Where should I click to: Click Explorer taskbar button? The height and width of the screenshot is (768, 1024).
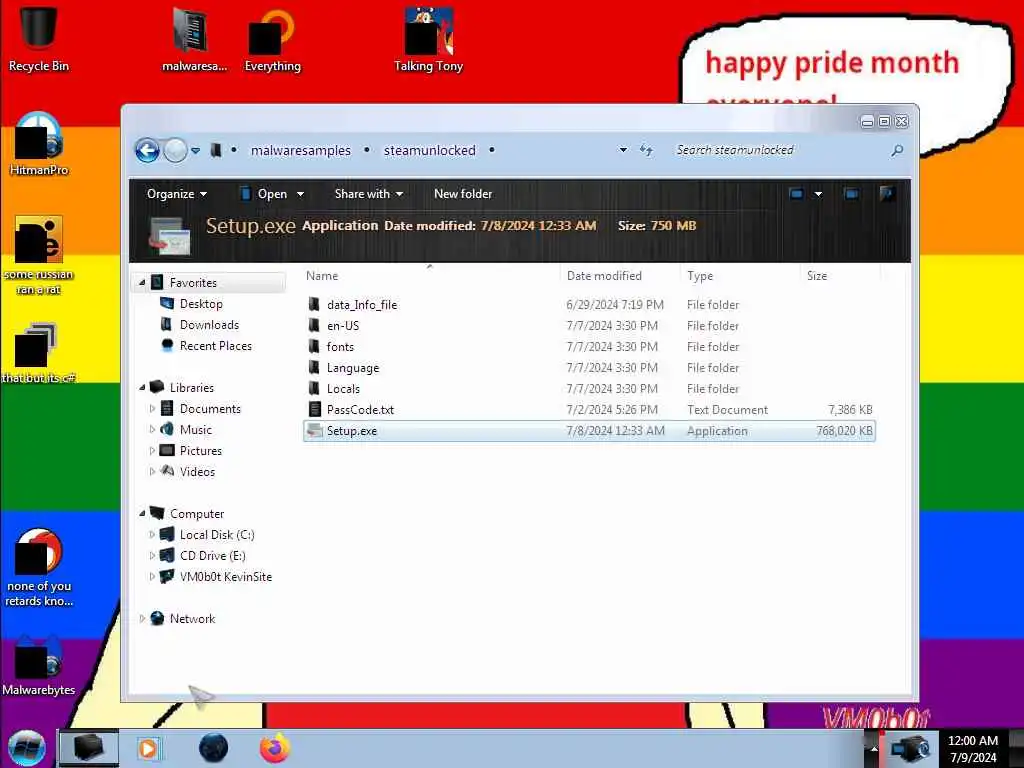click(x=89, y=748)
